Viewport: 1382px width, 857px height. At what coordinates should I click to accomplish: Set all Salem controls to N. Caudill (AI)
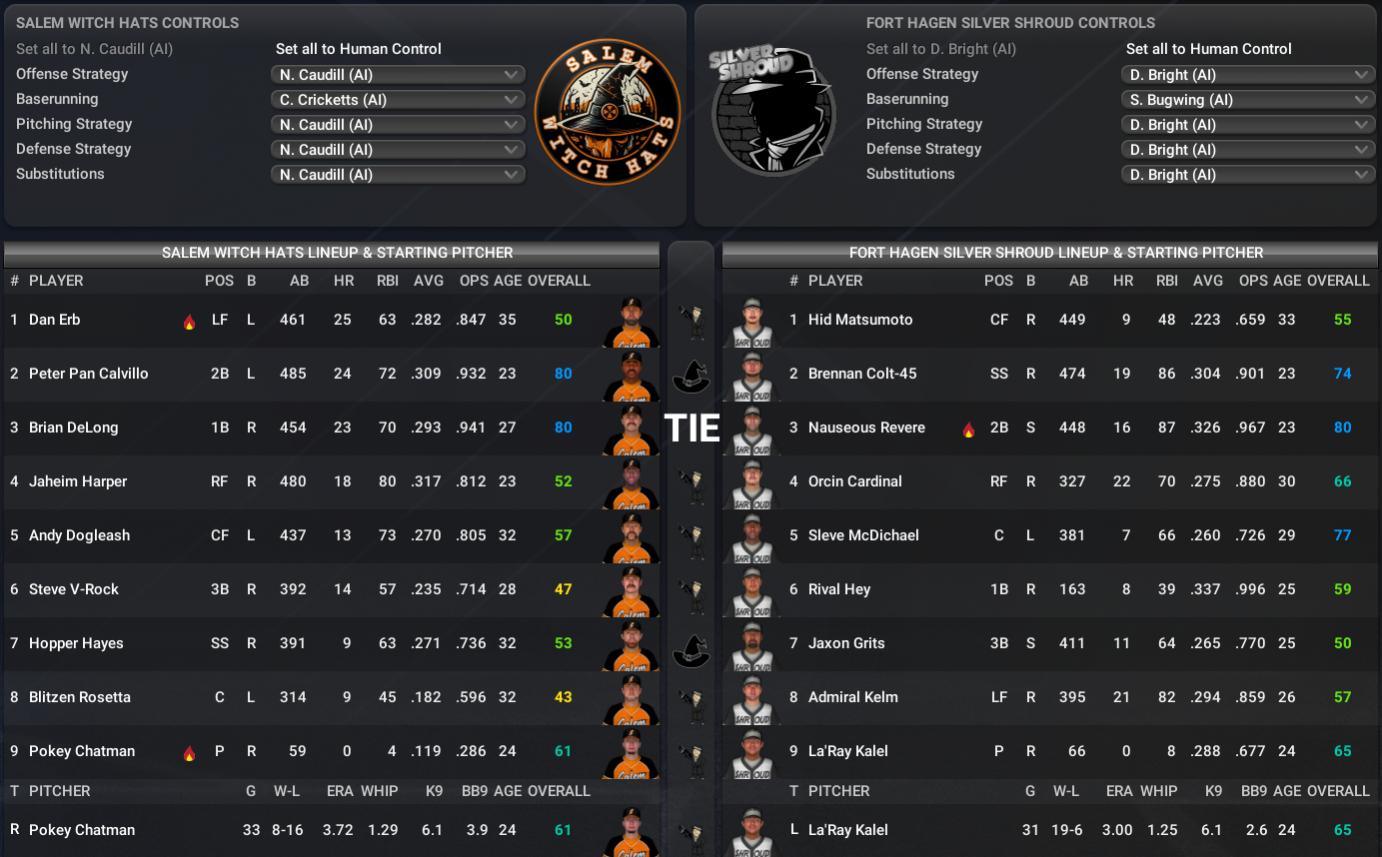(x=94, y=48)
